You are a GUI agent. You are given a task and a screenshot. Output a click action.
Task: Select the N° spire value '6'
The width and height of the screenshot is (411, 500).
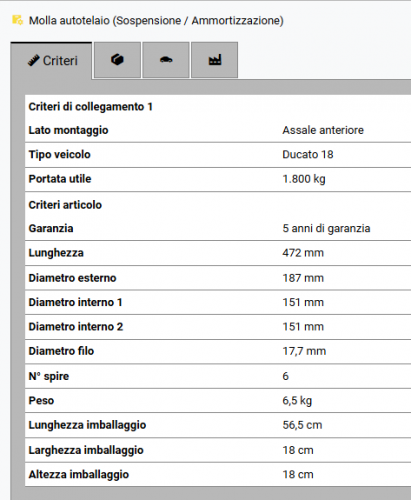(x=285, y=376)
